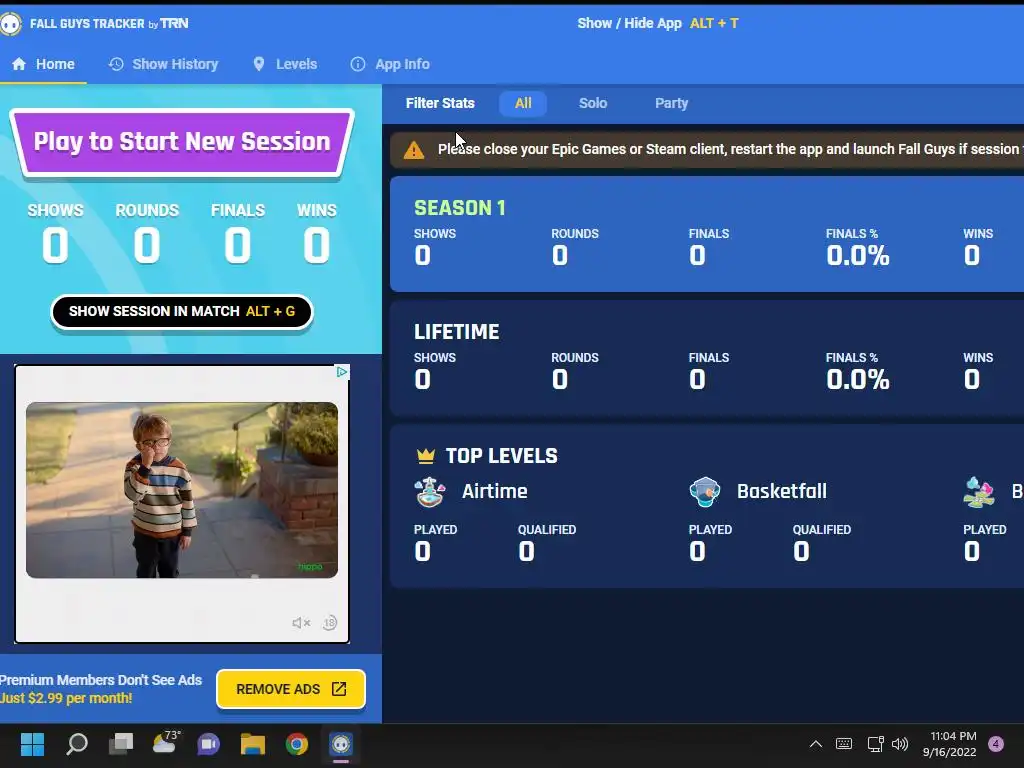Click the Season 1 FINALS % label
Viewport: 1024px width, 768px height.
pyautogui.click(x=852, y=234)
